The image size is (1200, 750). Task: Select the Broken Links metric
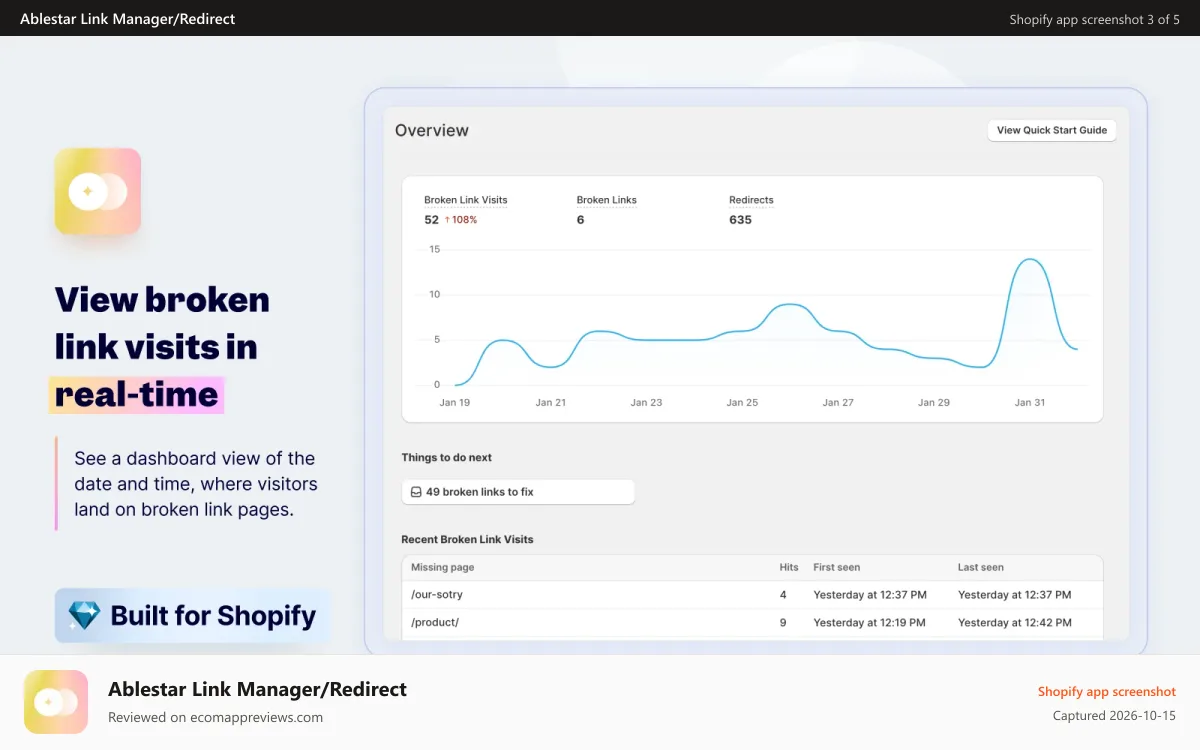606,200
